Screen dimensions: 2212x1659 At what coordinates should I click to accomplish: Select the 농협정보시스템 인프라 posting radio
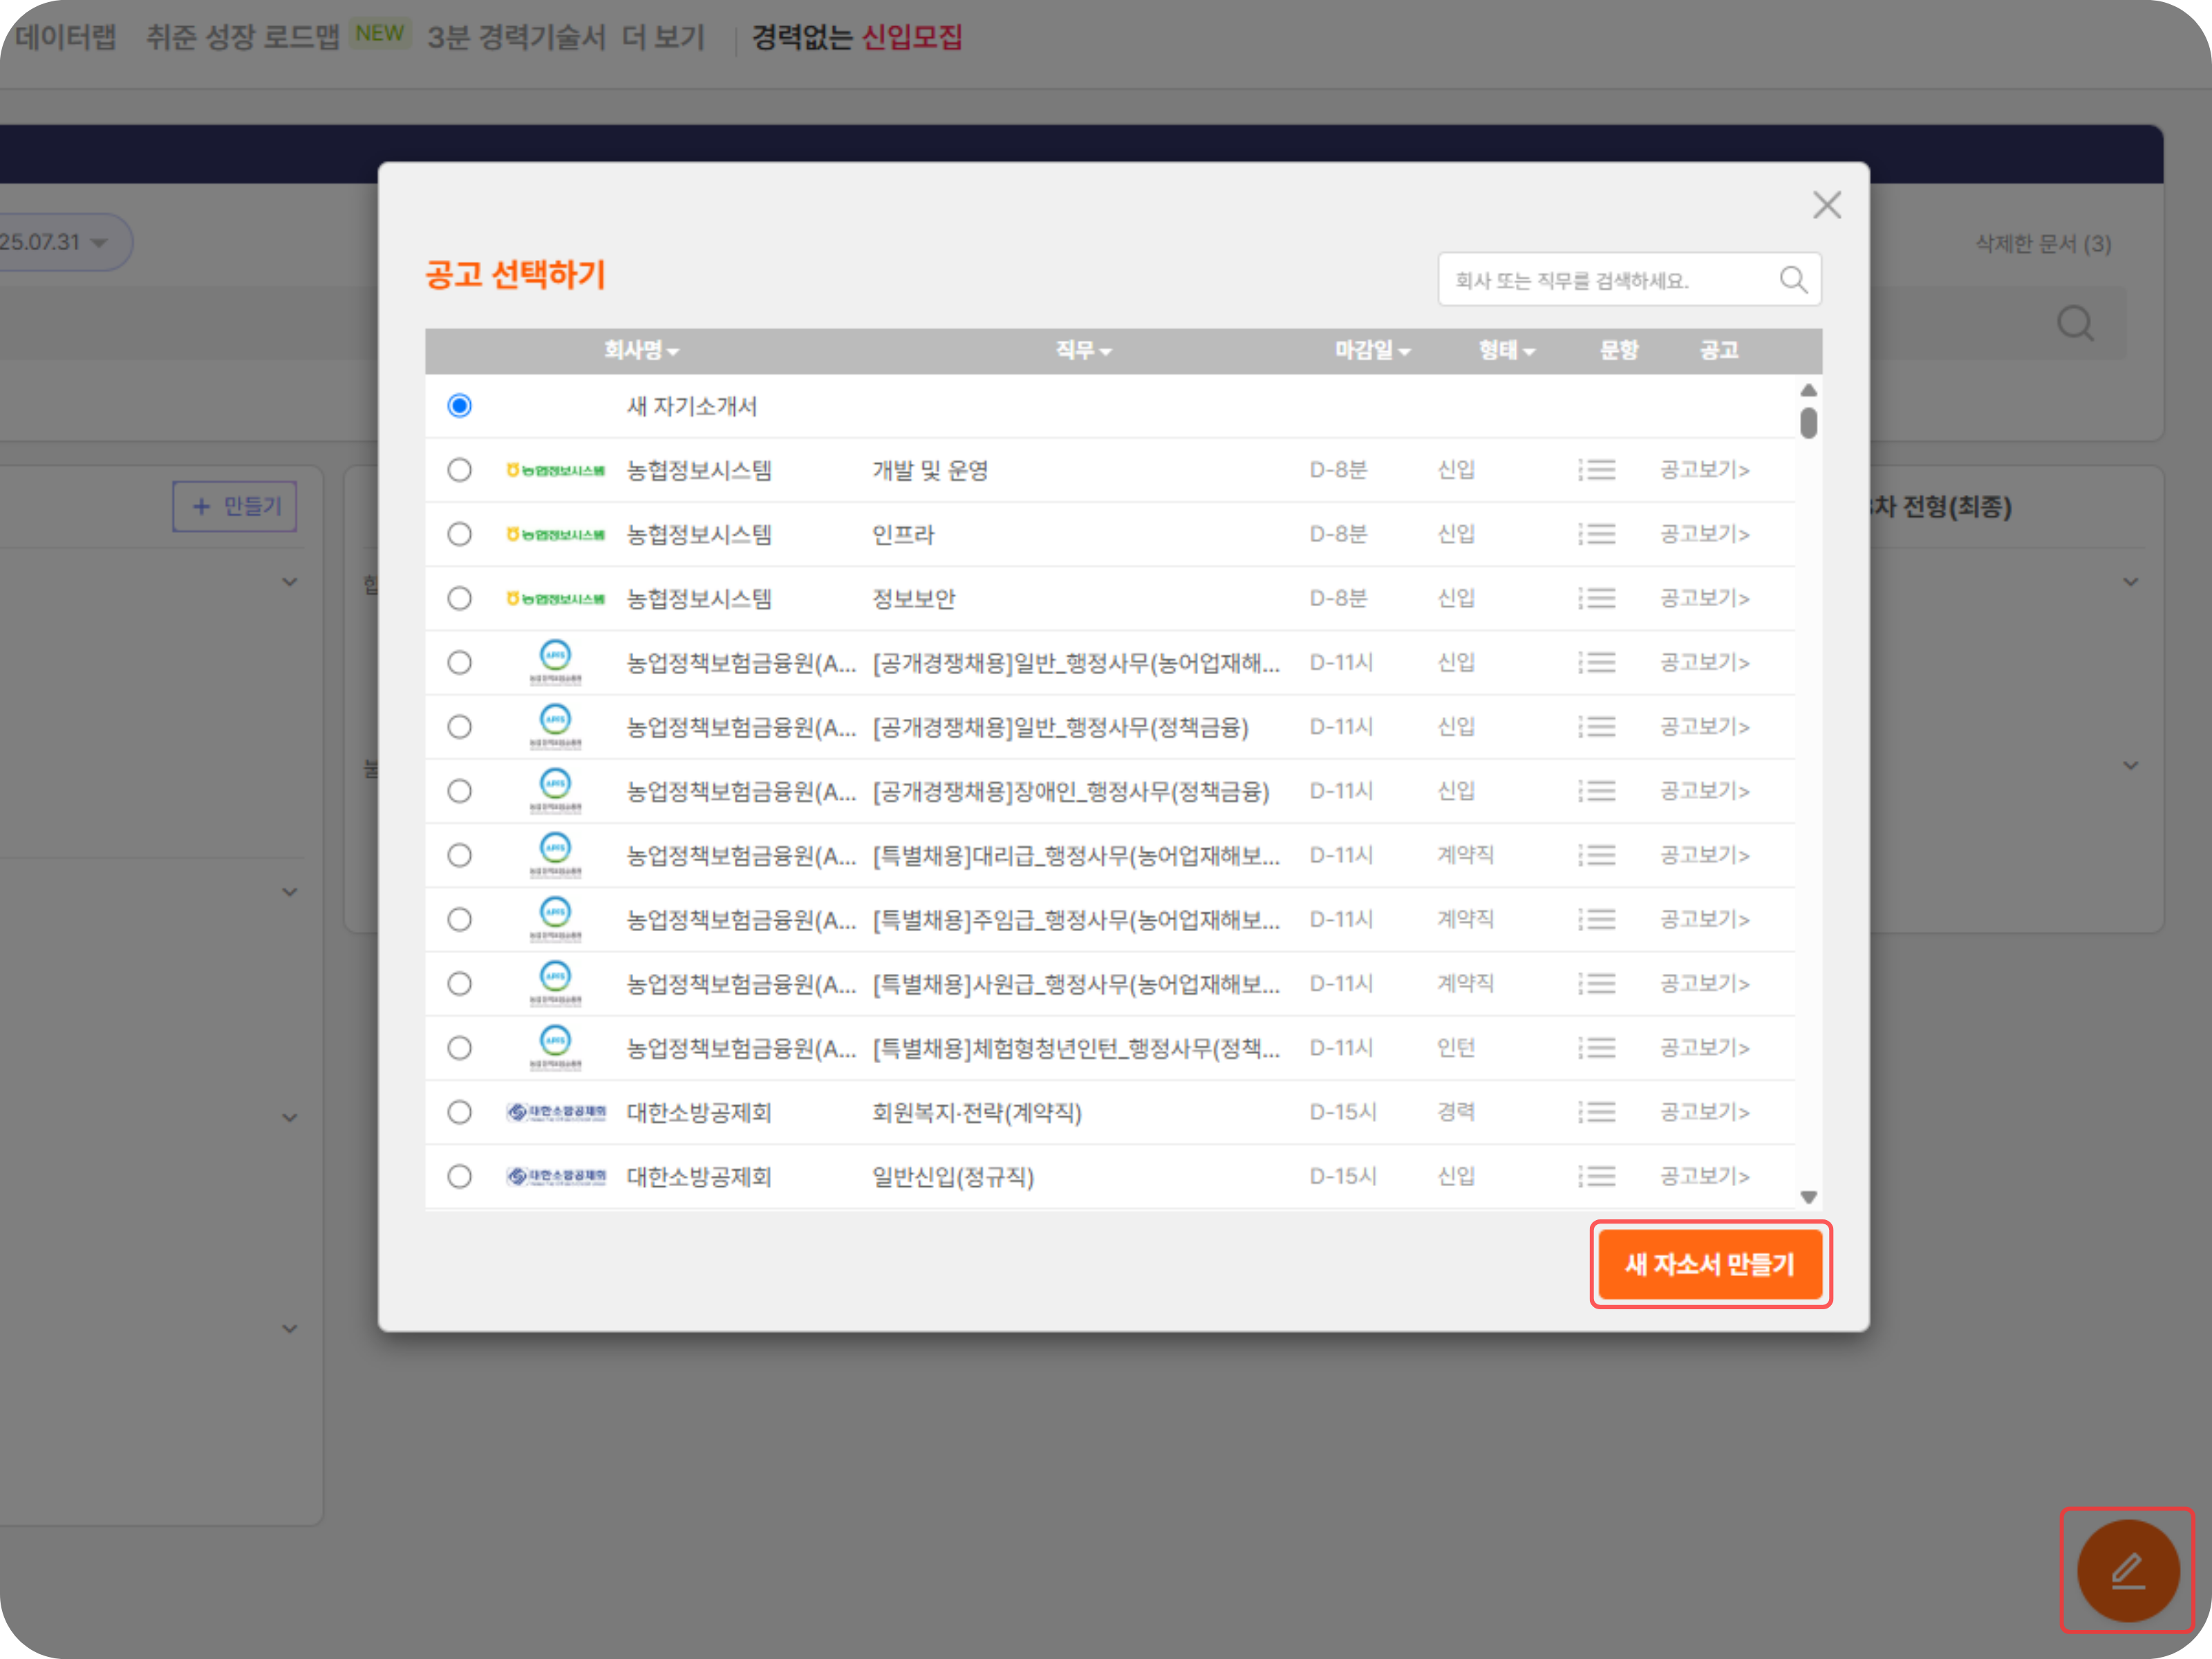click(459, 533)
